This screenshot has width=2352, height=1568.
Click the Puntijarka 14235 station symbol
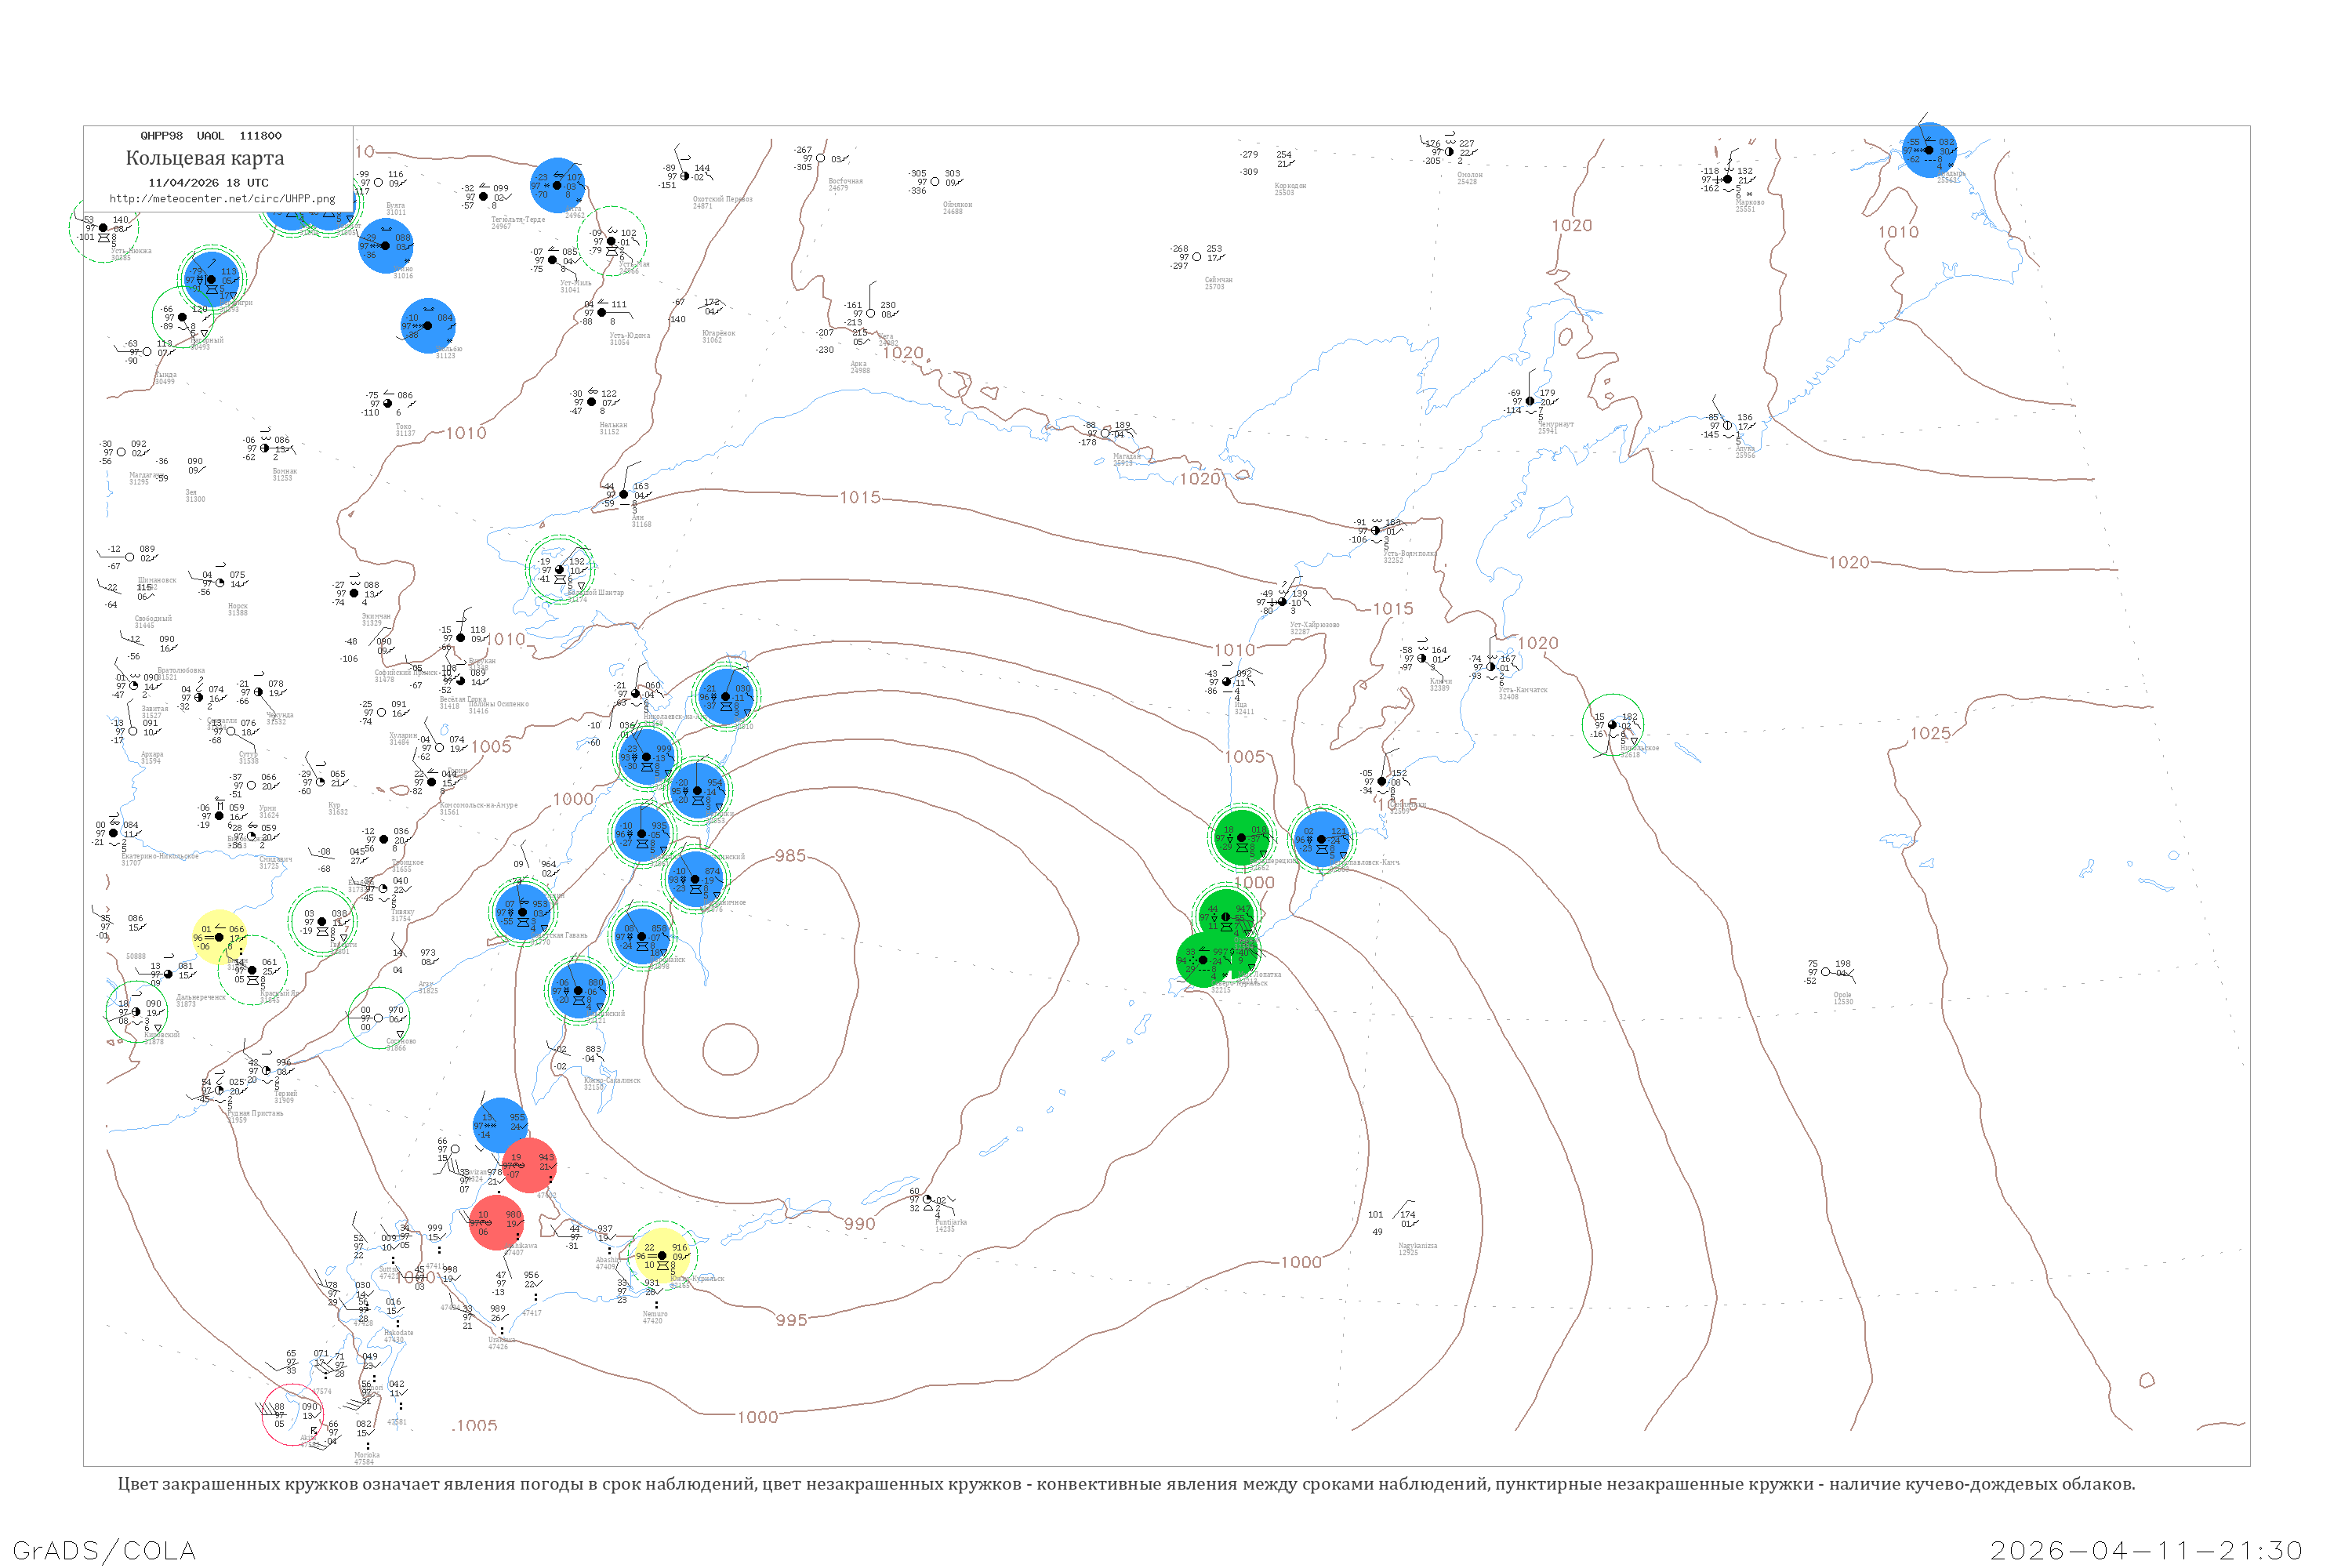[927, 1199]
